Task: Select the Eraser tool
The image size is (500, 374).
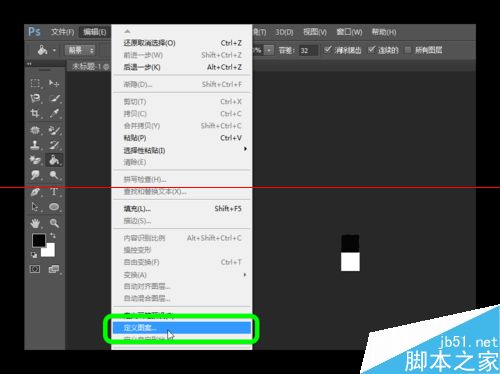Action: point(35,160)
